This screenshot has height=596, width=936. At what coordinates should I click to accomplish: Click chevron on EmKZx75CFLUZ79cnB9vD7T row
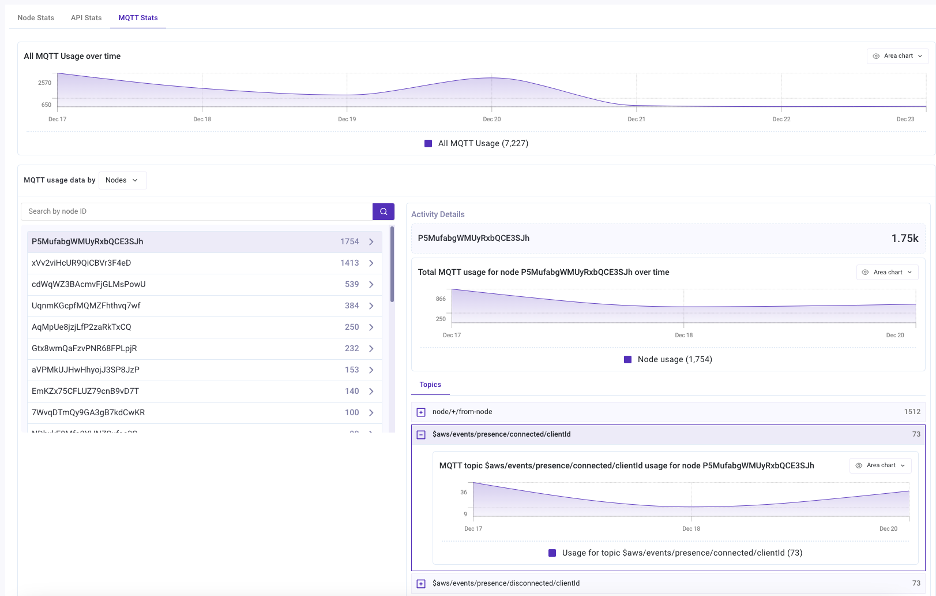371,392
